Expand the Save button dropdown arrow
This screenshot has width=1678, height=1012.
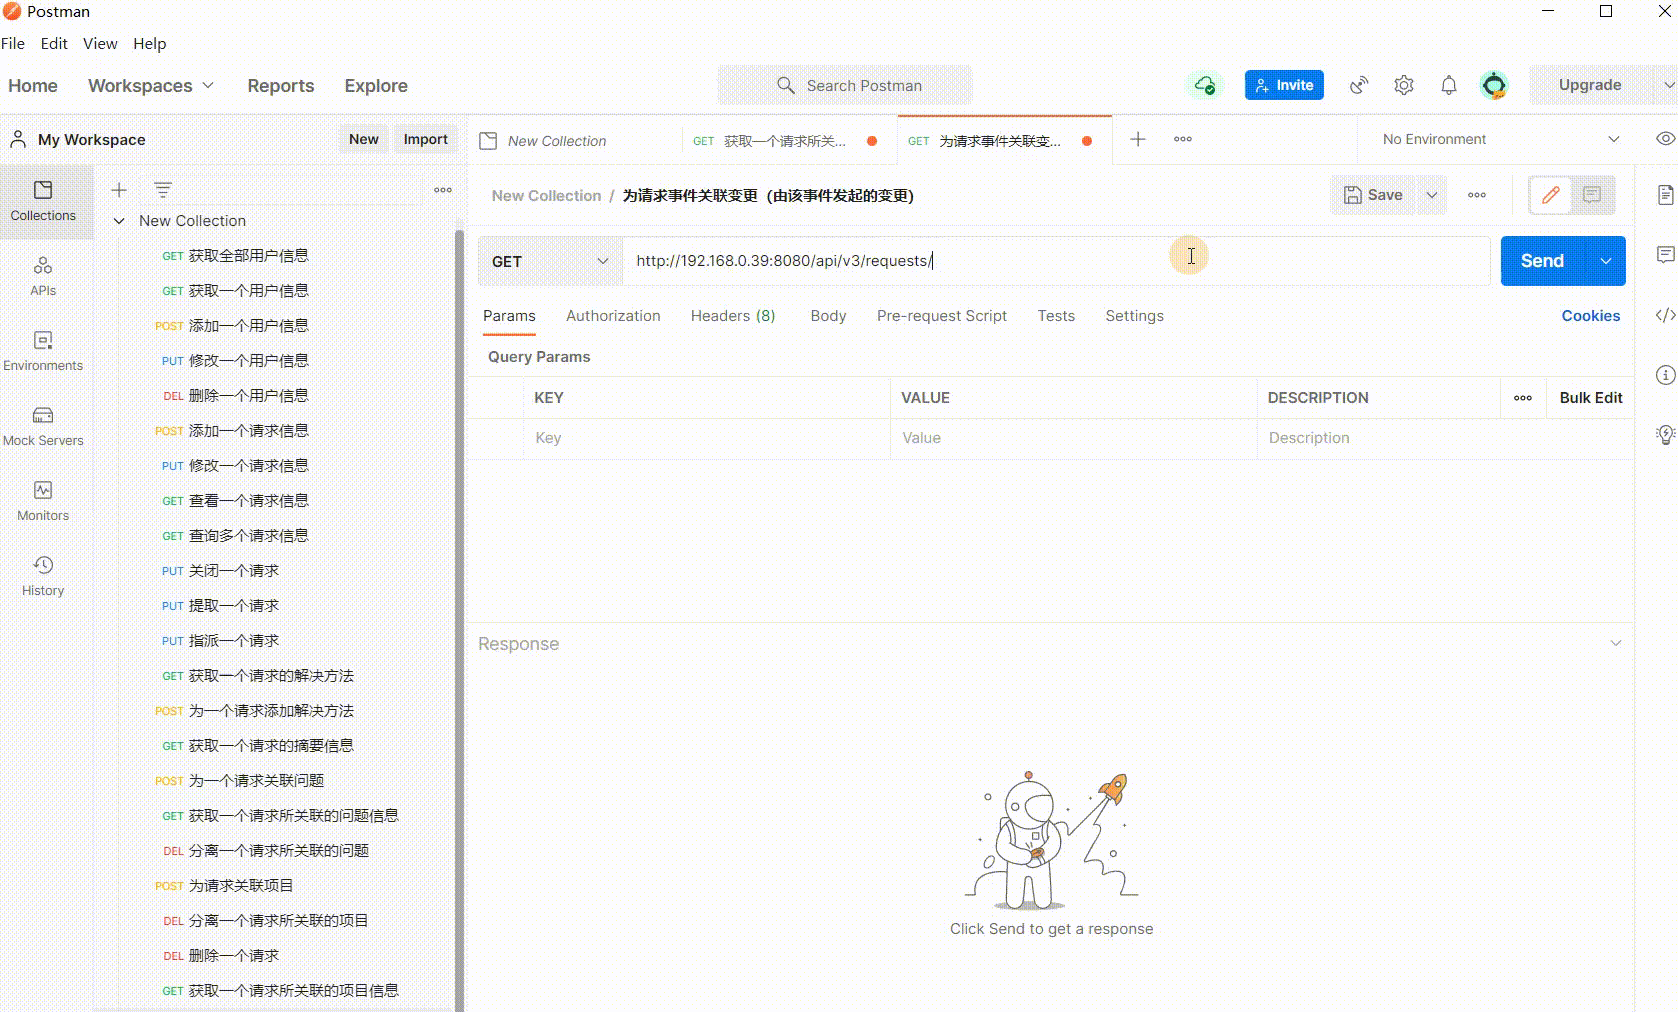1431,195
